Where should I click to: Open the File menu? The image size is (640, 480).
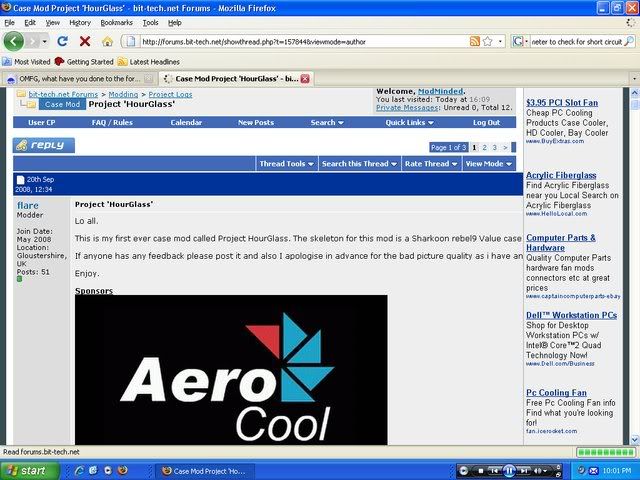(9, 22)
